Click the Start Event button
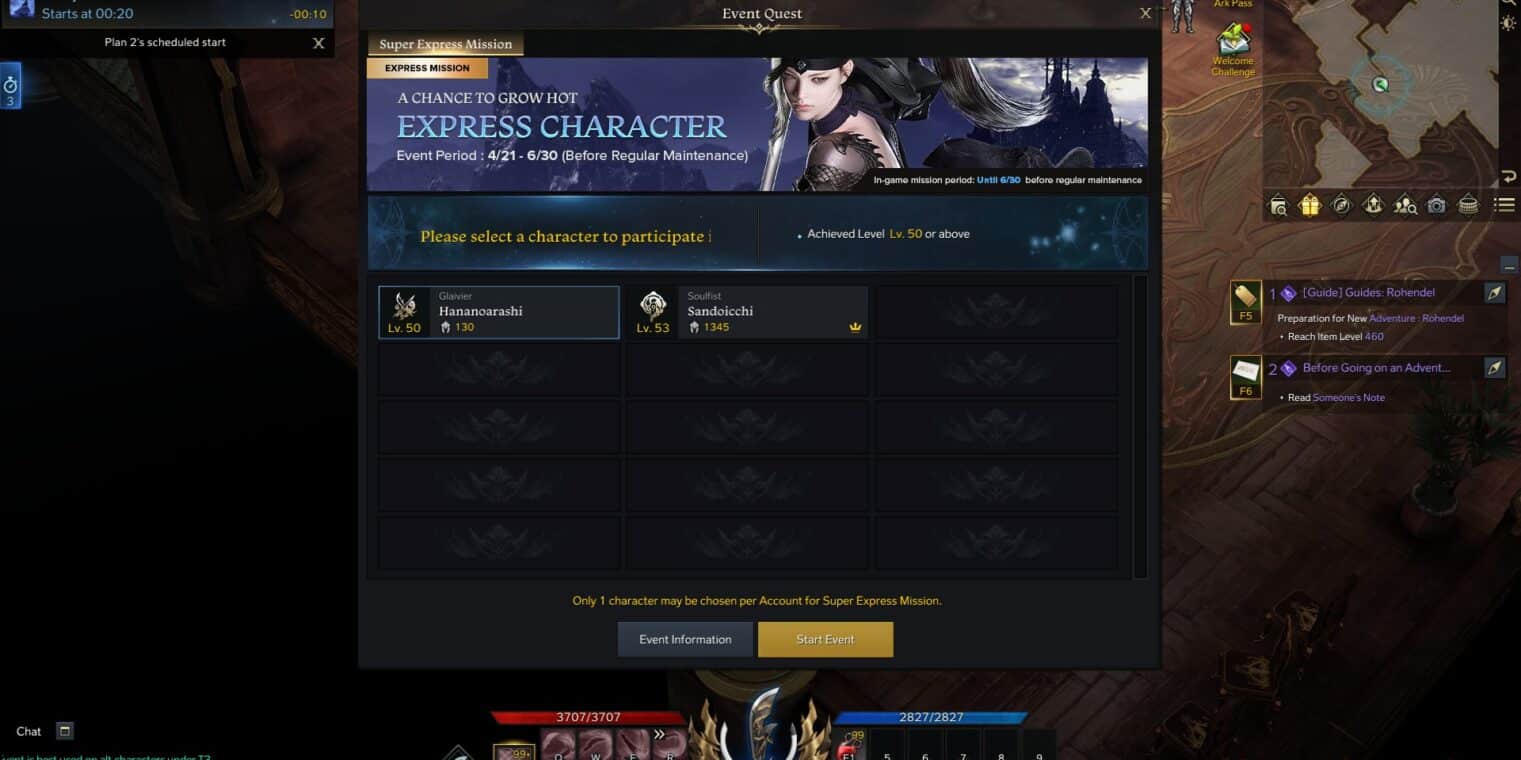Image resolution: width=1521 pixels, height=760 pixels. pos(825,639)
